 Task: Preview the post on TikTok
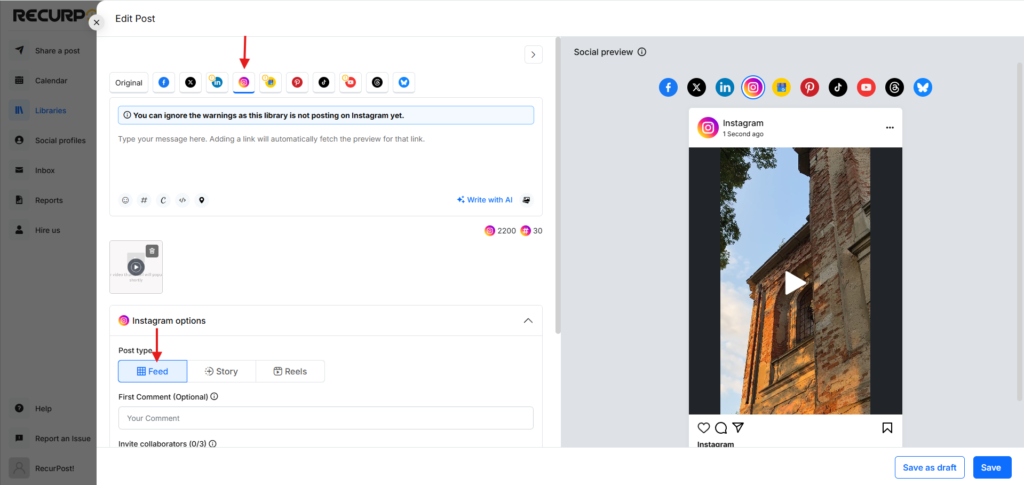point(838,87)
